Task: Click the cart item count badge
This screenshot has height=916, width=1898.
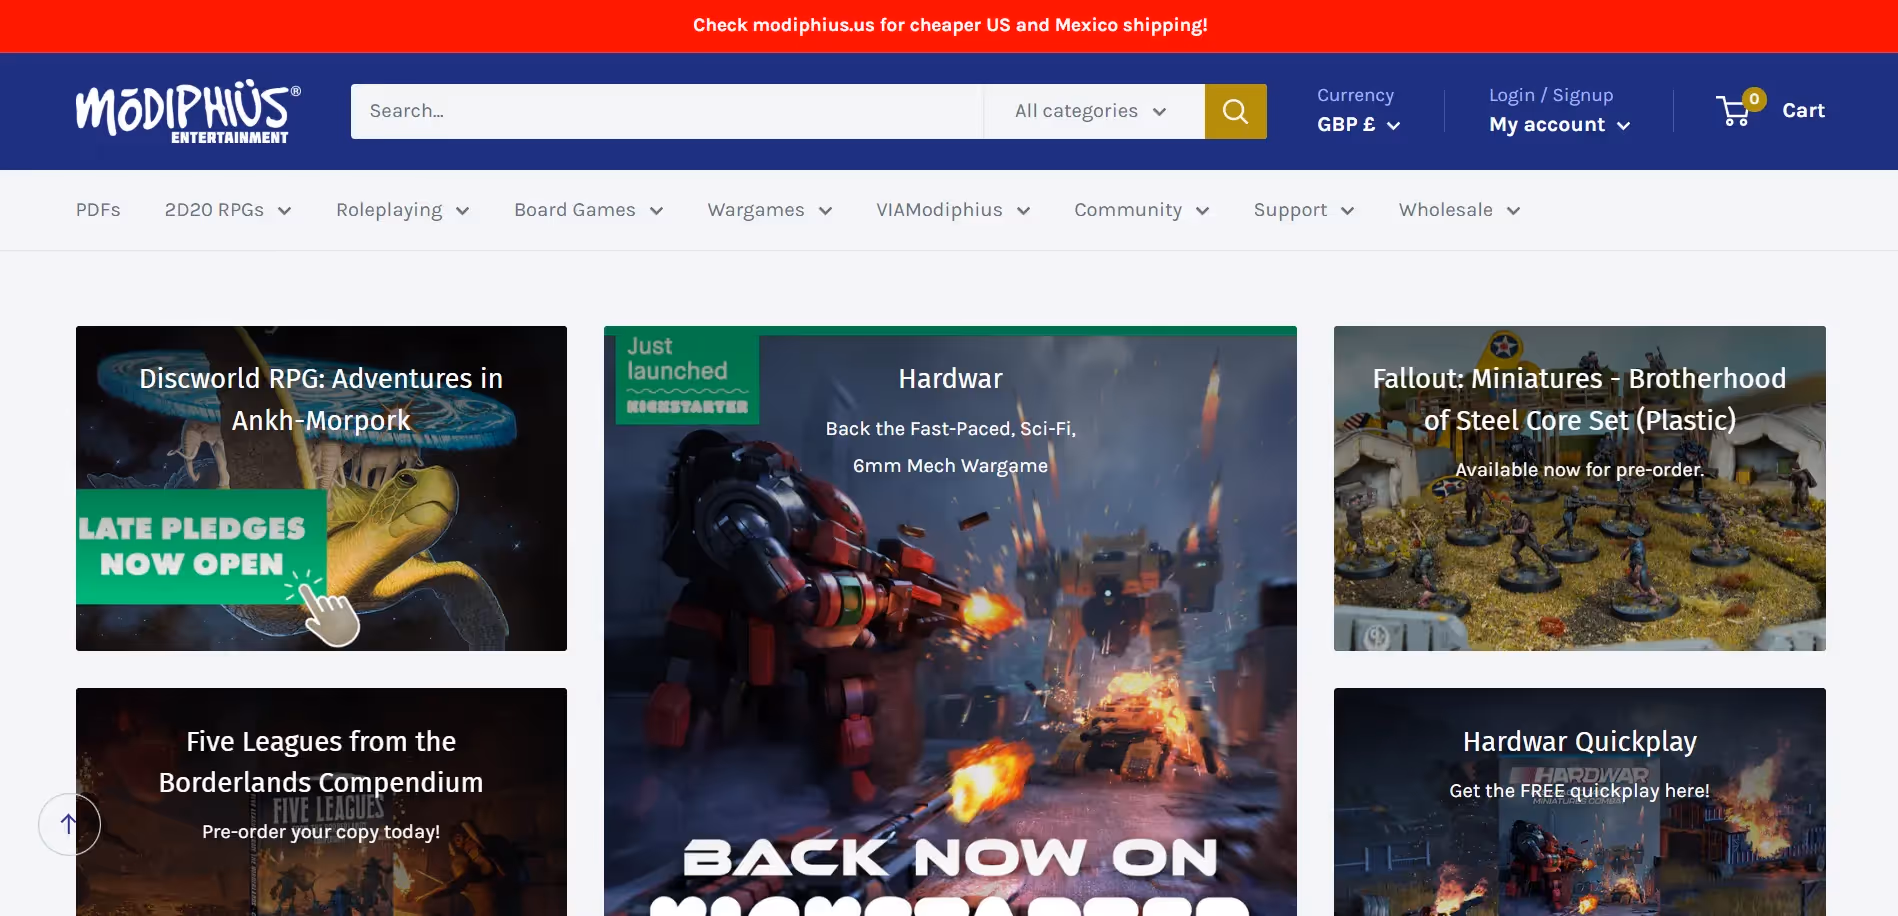Action: (1753, 99)
